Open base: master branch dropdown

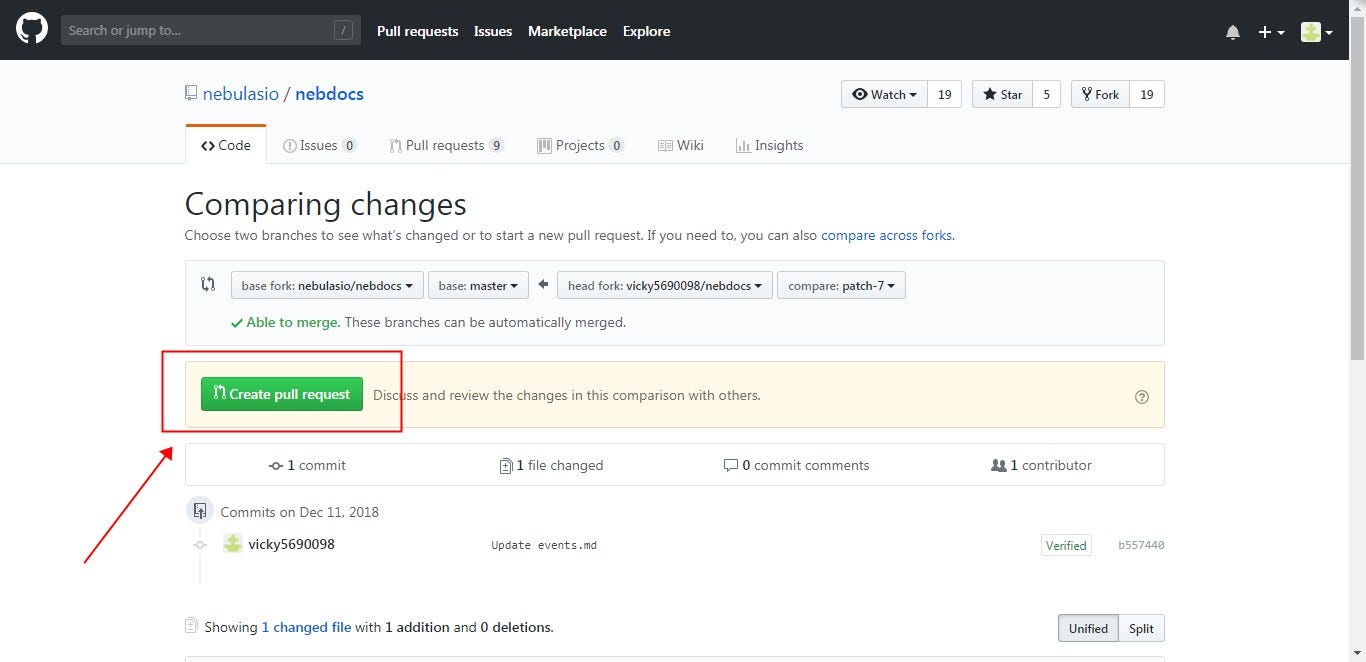(478, 285)
